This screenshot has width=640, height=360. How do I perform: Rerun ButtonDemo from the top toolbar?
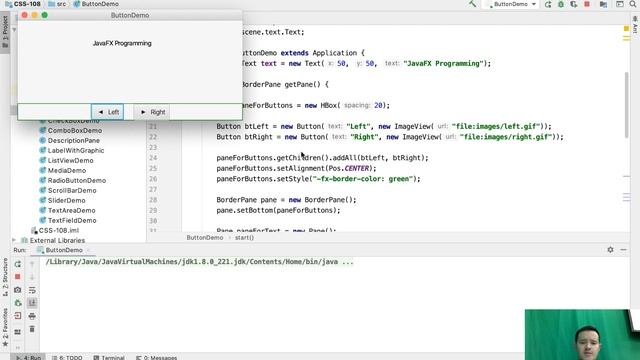(548, 4)
